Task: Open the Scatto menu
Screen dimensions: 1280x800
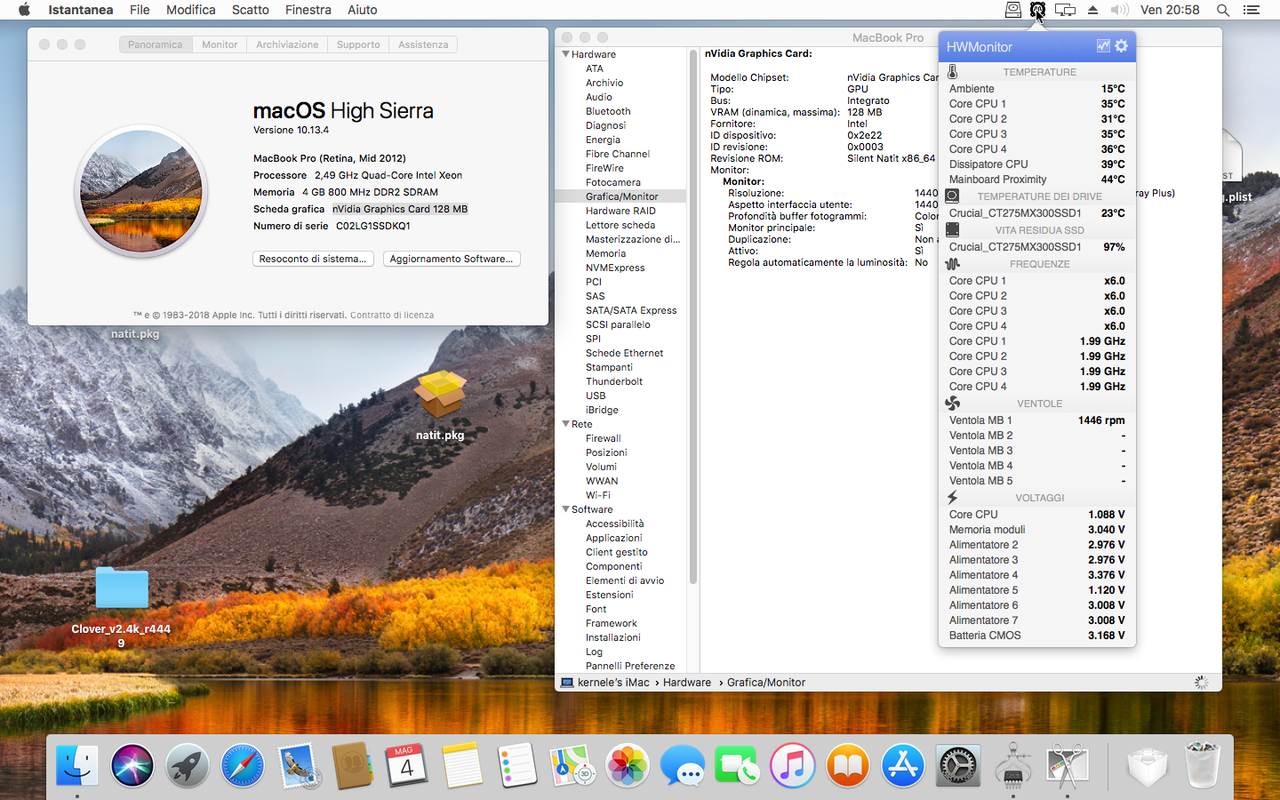Action: click(250, 10)
